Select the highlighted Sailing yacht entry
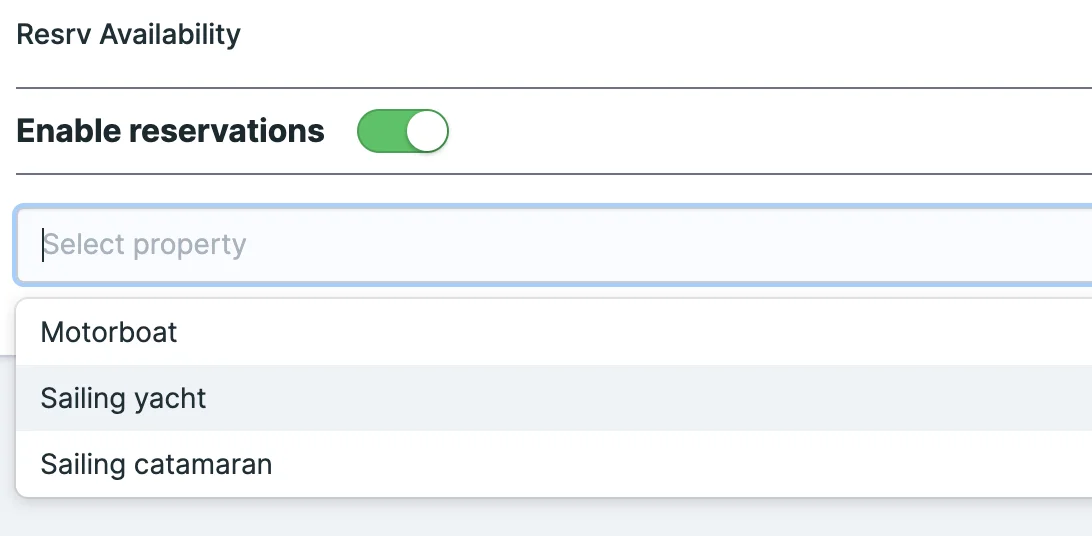1092x536 pixels. (x=123, y=398)
